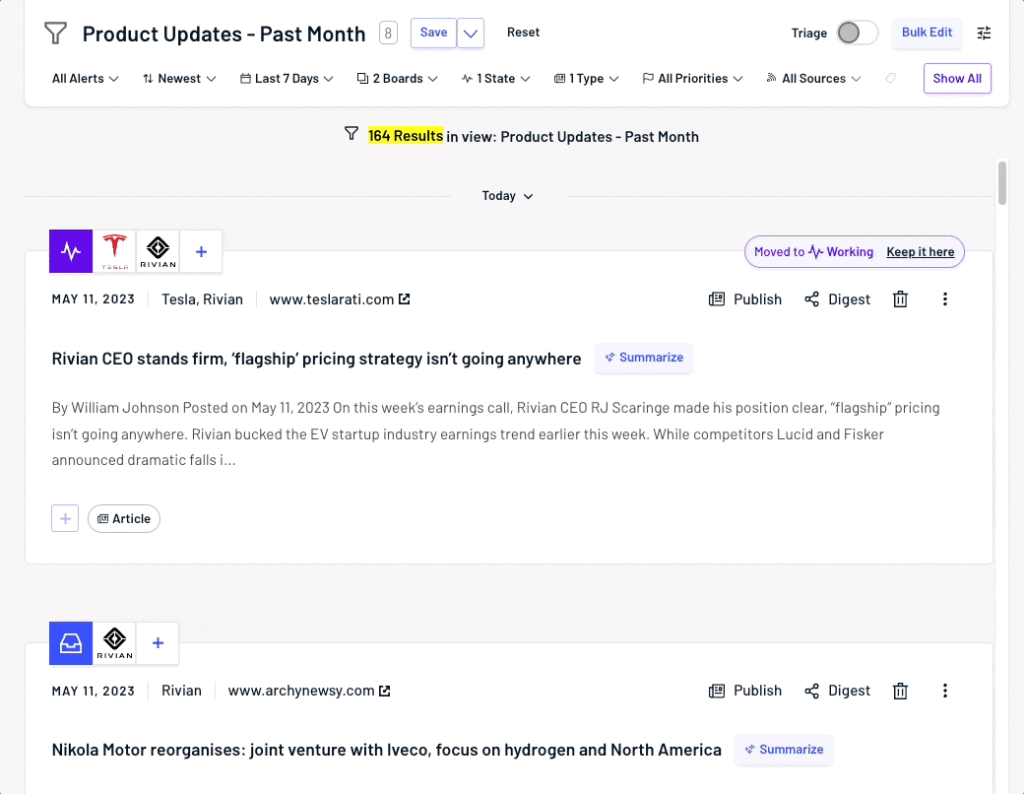Open the Last 7 Days filter dropdown
The height and width of the screenshot is (794, 1024).
[286, 78]
